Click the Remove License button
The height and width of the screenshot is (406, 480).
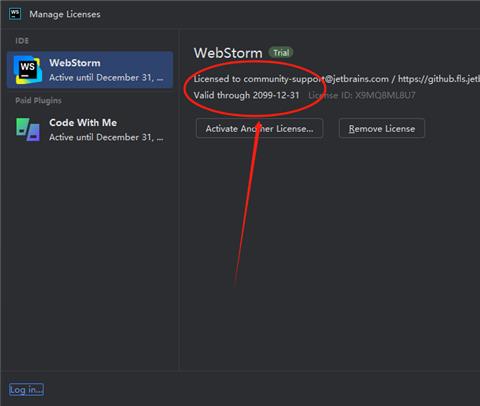[382, 128]
